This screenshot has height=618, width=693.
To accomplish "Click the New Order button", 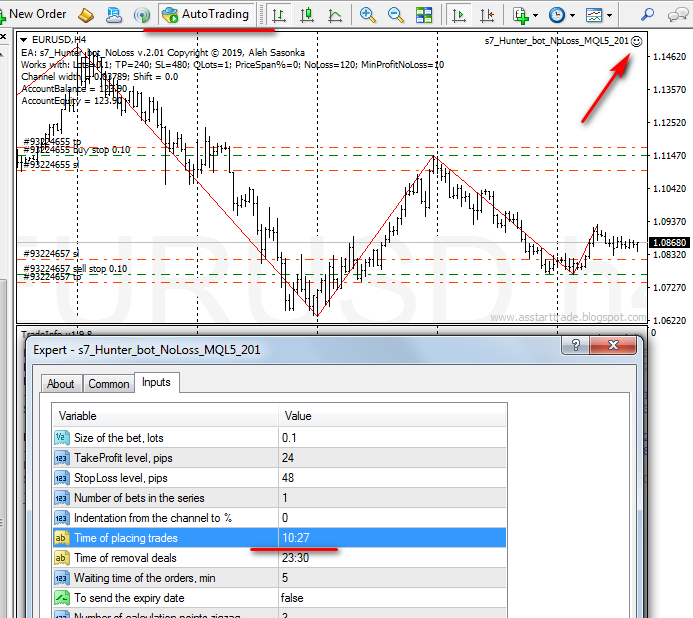I will (33, 14).
